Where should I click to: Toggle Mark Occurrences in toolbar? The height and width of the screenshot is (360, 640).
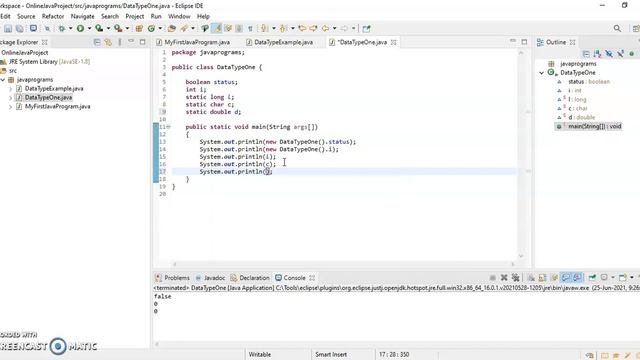click(x=217, y=29)
